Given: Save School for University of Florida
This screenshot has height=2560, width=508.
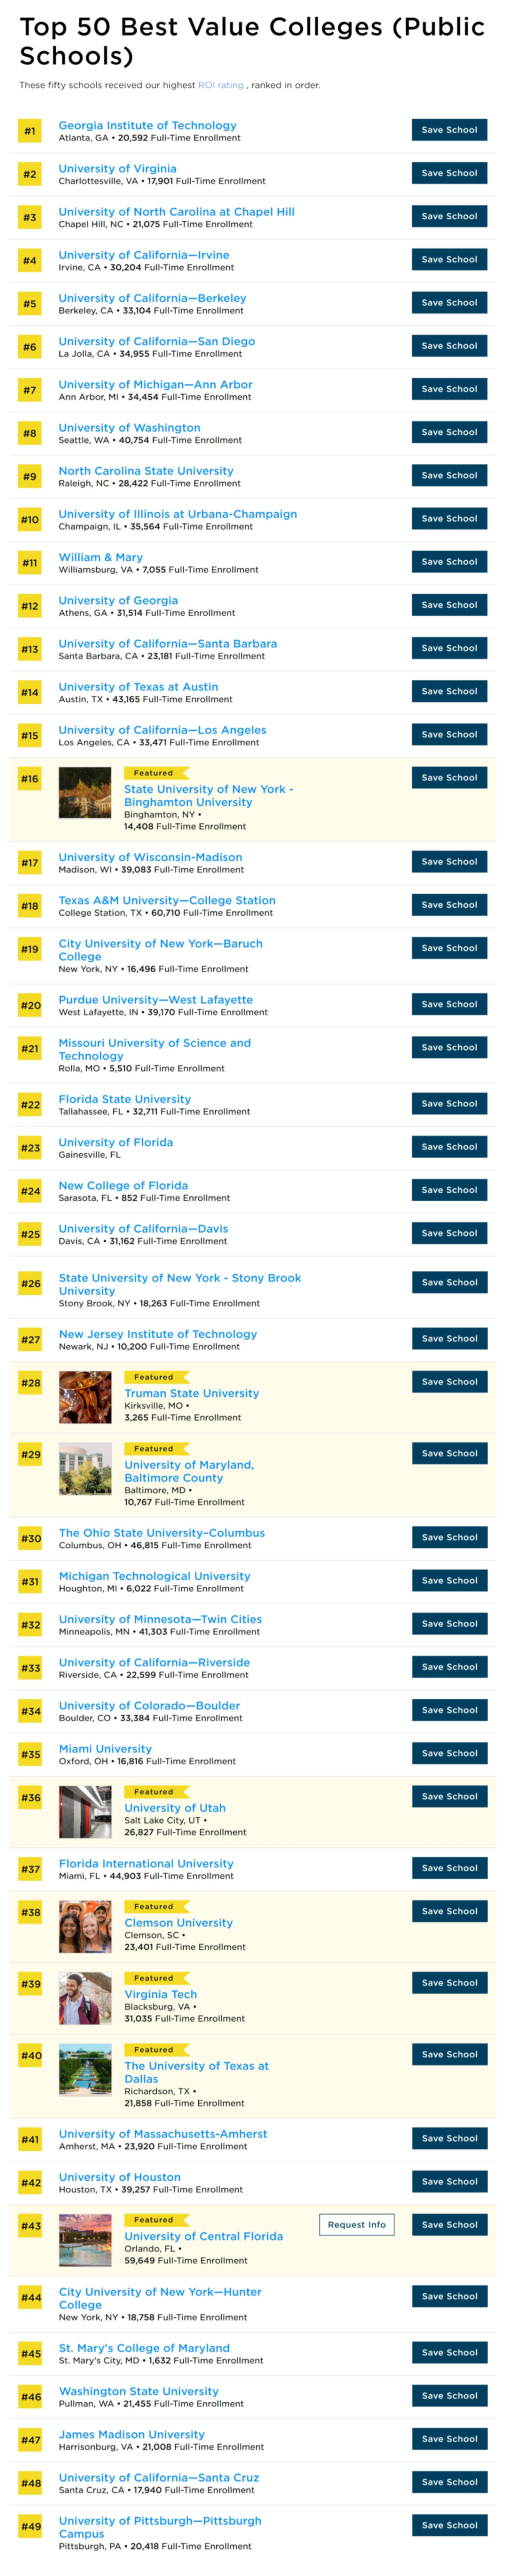Looking at the screenshot, I should click(449, 1146).
